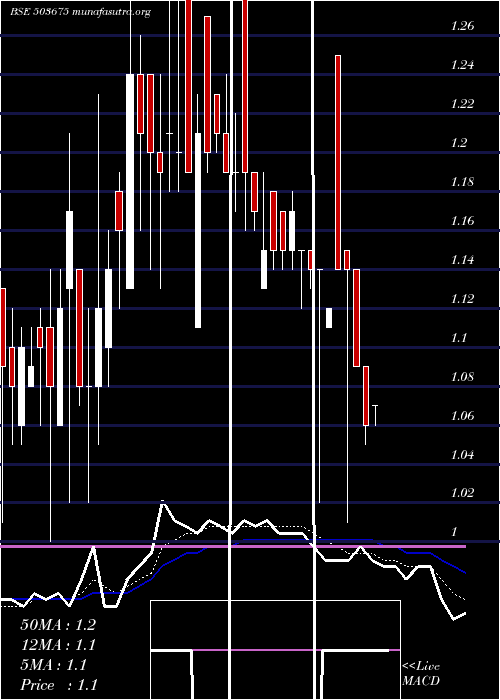Select the '5MA : 1.1' indicator text

pos(54,665)
